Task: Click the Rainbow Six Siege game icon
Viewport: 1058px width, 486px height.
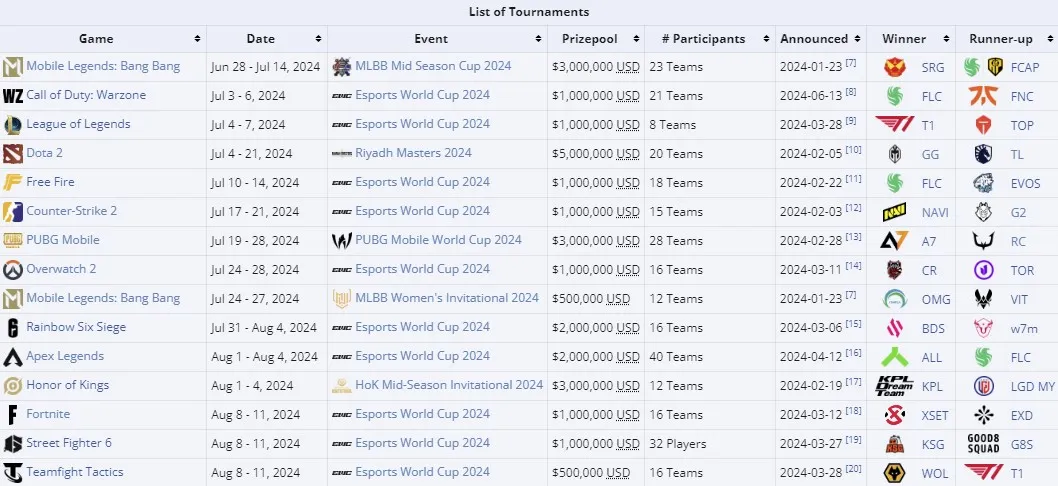Action: pyautogui.click(x=13, y=327)
